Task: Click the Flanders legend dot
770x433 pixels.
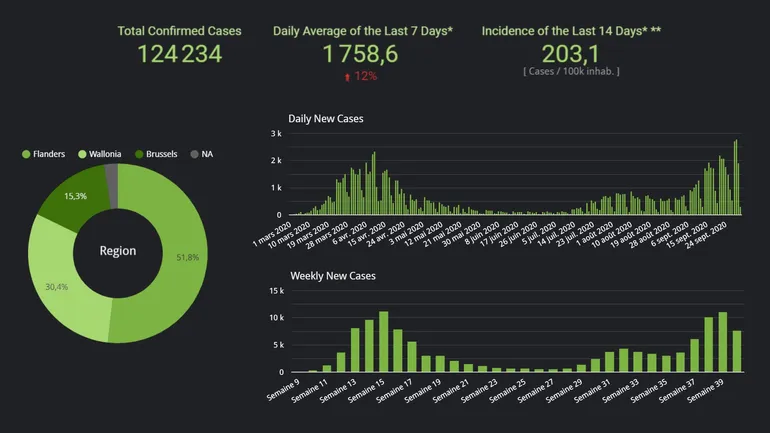Action: point(26,154)
